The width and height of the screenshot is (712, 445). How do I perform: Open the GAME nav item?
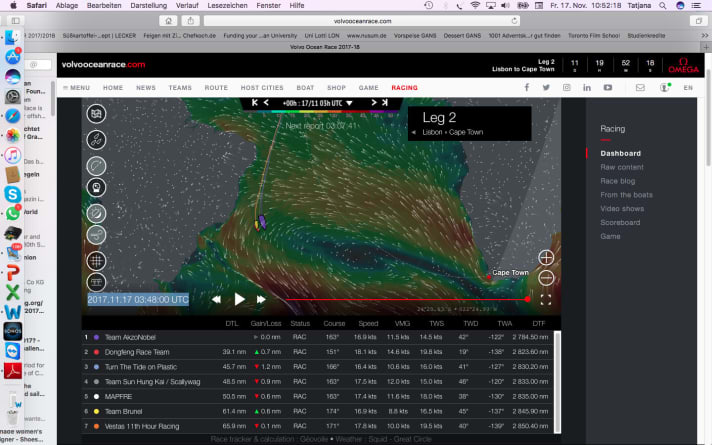click(368, 88)
